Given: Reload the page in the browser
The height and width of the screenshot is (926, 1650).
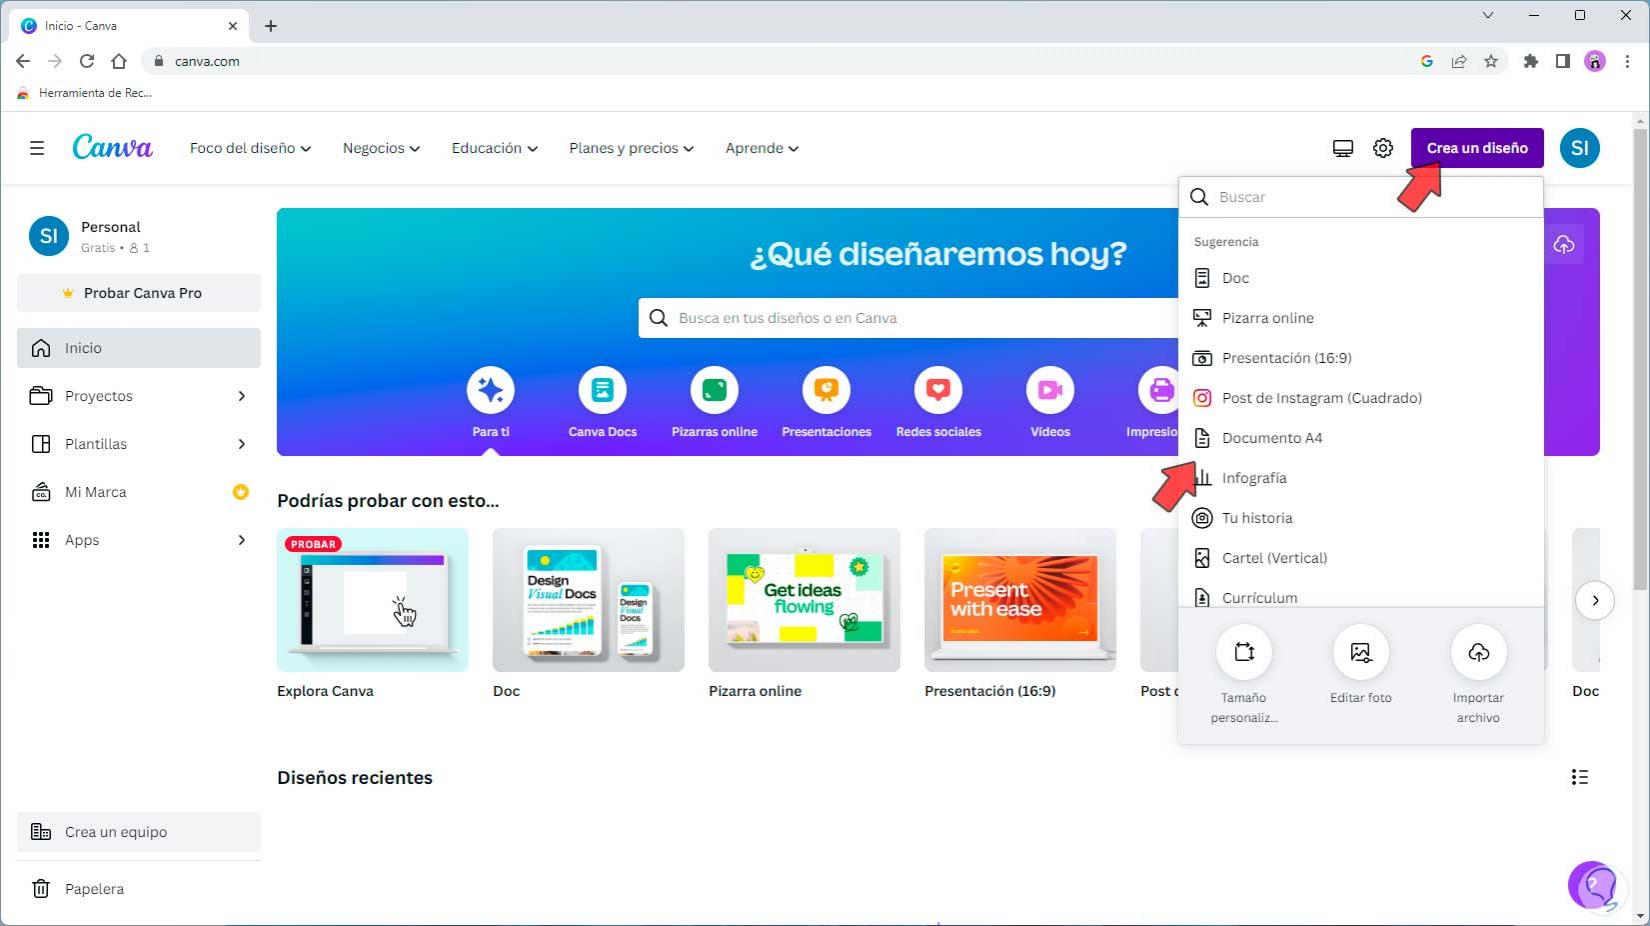Looking at the screenshot, I should tap(87, 61).
